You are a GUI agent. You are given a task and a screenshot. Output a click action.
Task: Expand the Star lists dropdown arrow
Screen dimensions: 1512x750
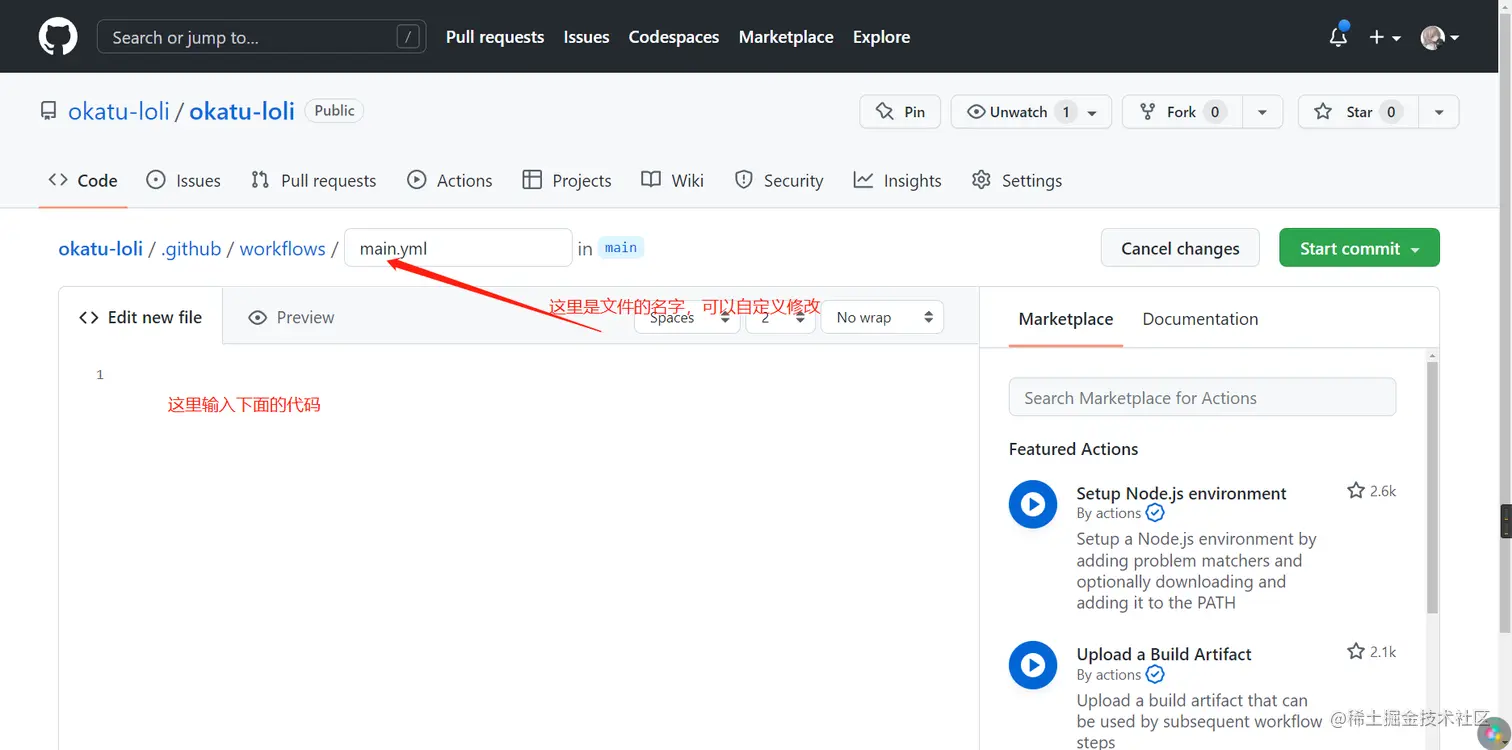[x=1439, y=112]
